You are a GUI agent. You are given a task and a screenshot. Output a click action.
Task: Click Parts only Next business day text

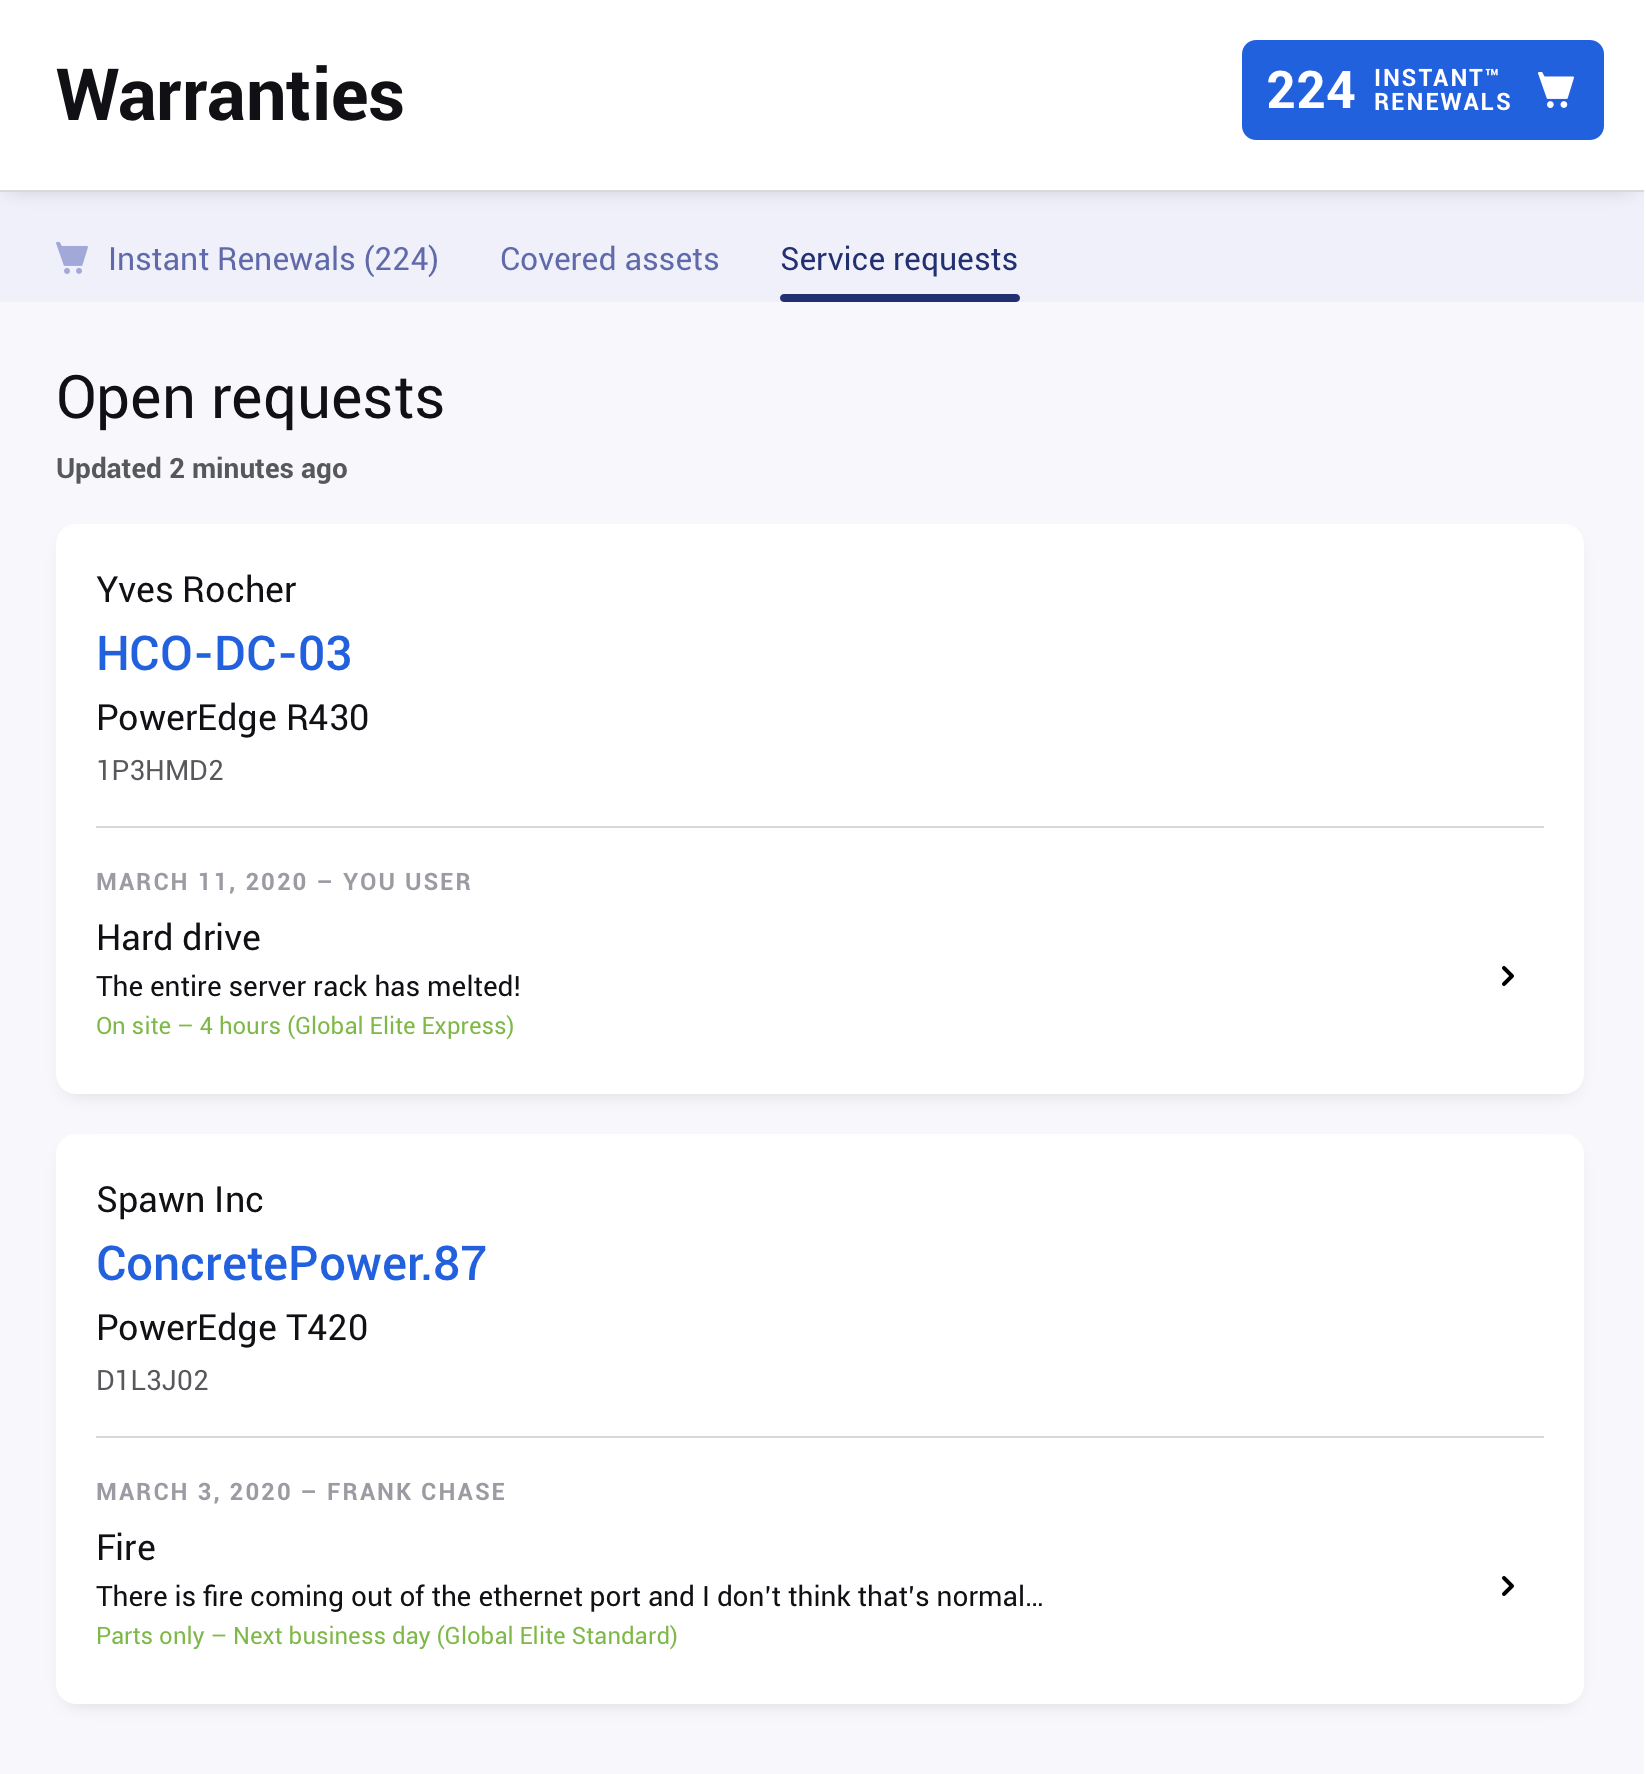(387, 1636)
